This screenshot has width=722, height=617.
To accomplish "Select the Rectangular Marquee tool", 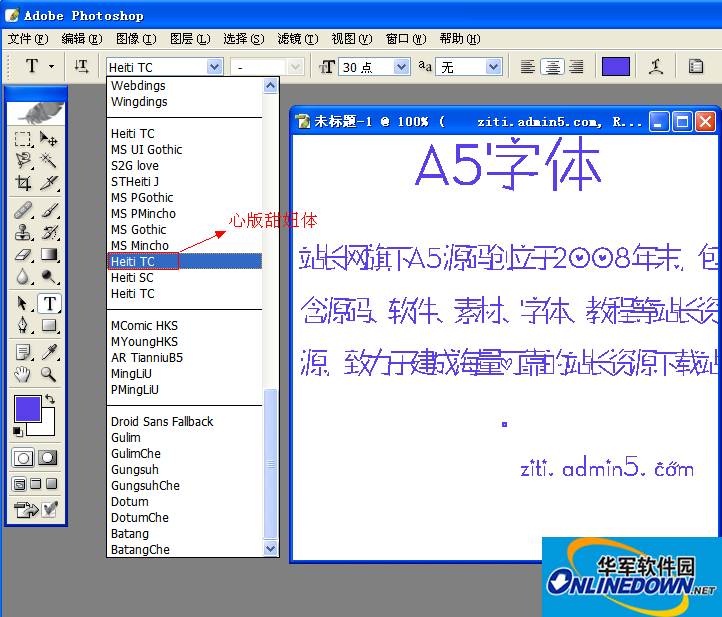I will tap(22, 139).
